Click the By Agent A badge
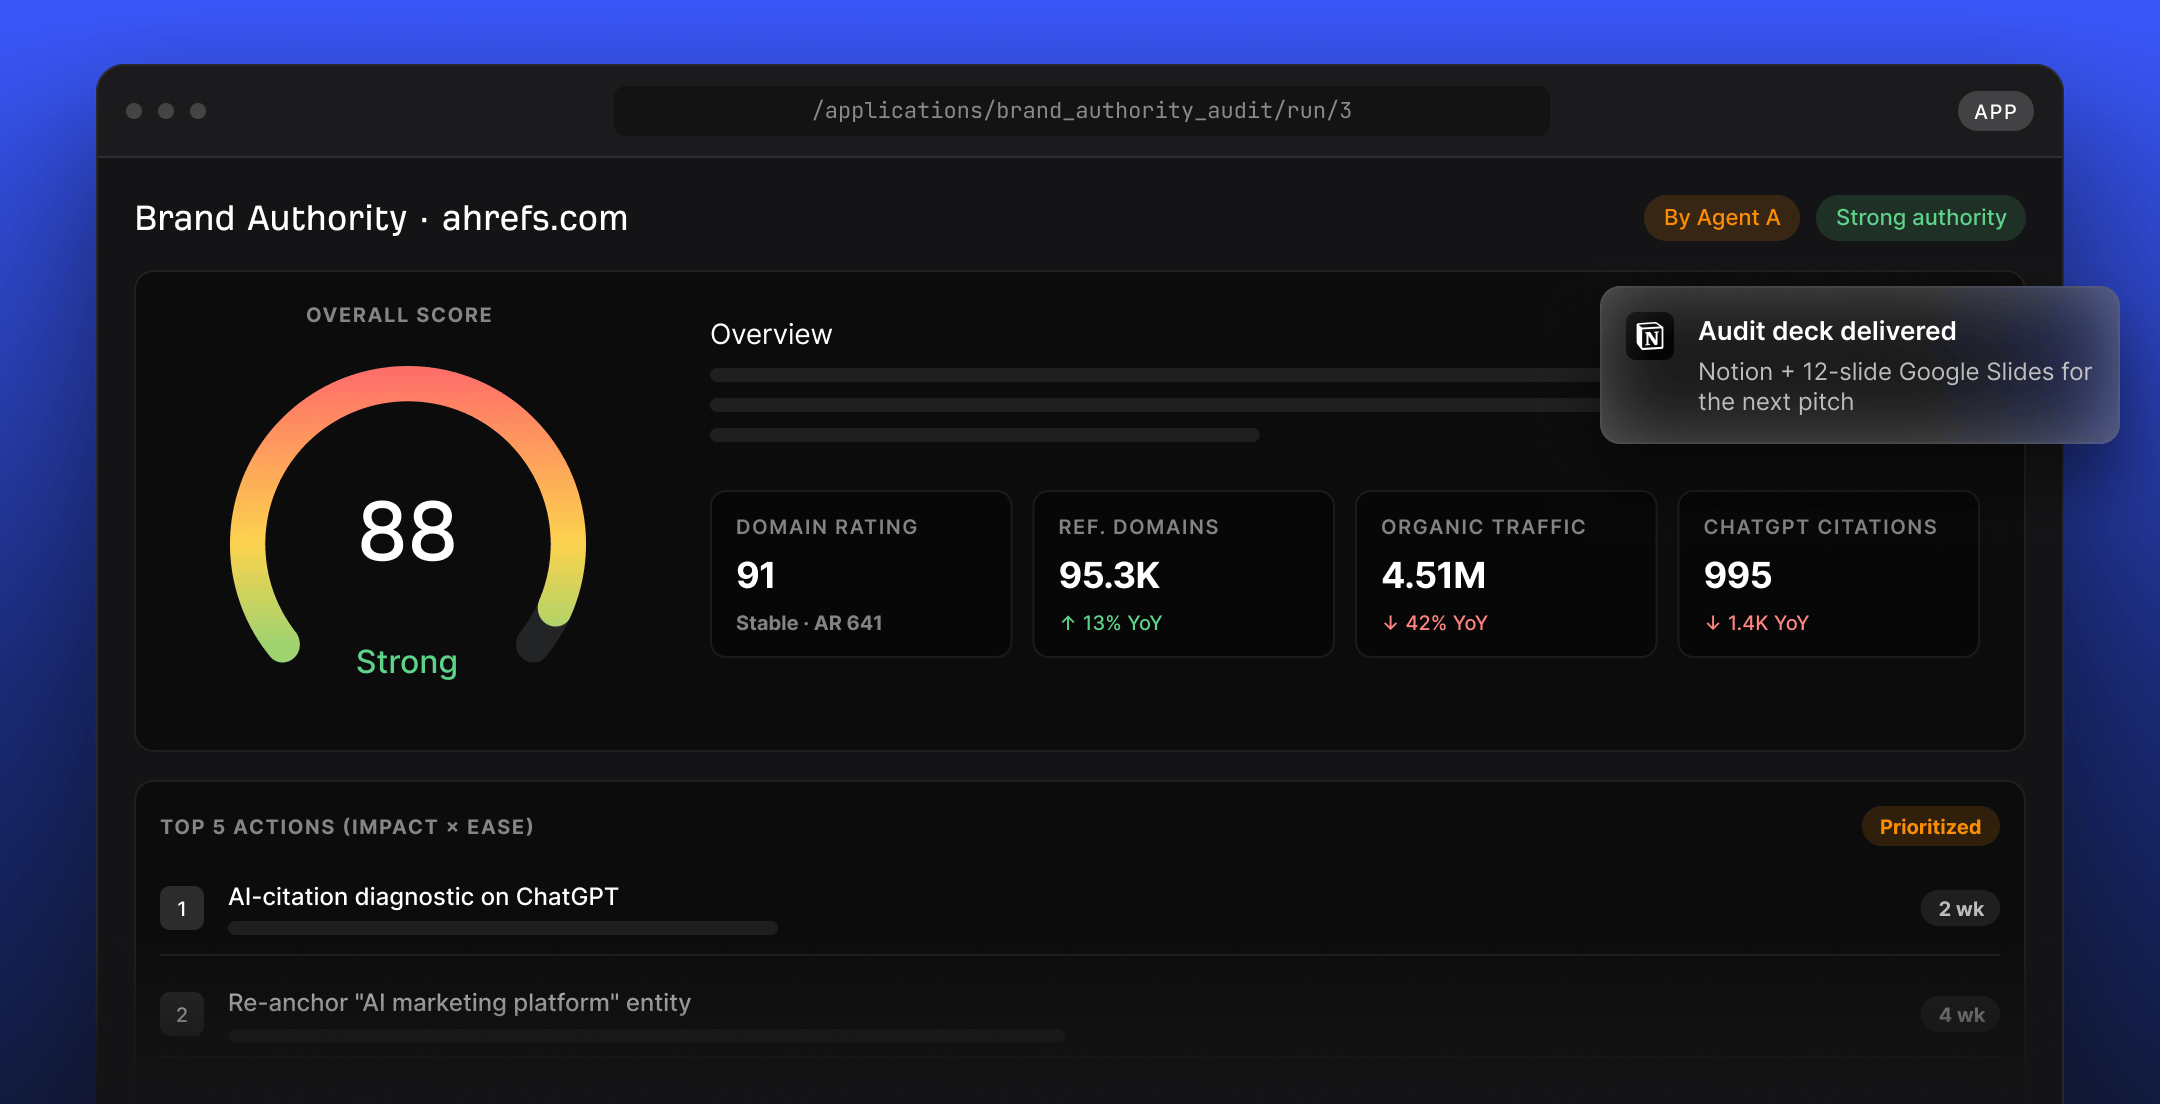The width and height of the screenshot is (2160, 1104). pyautogui.click(x=1721, y=218)
